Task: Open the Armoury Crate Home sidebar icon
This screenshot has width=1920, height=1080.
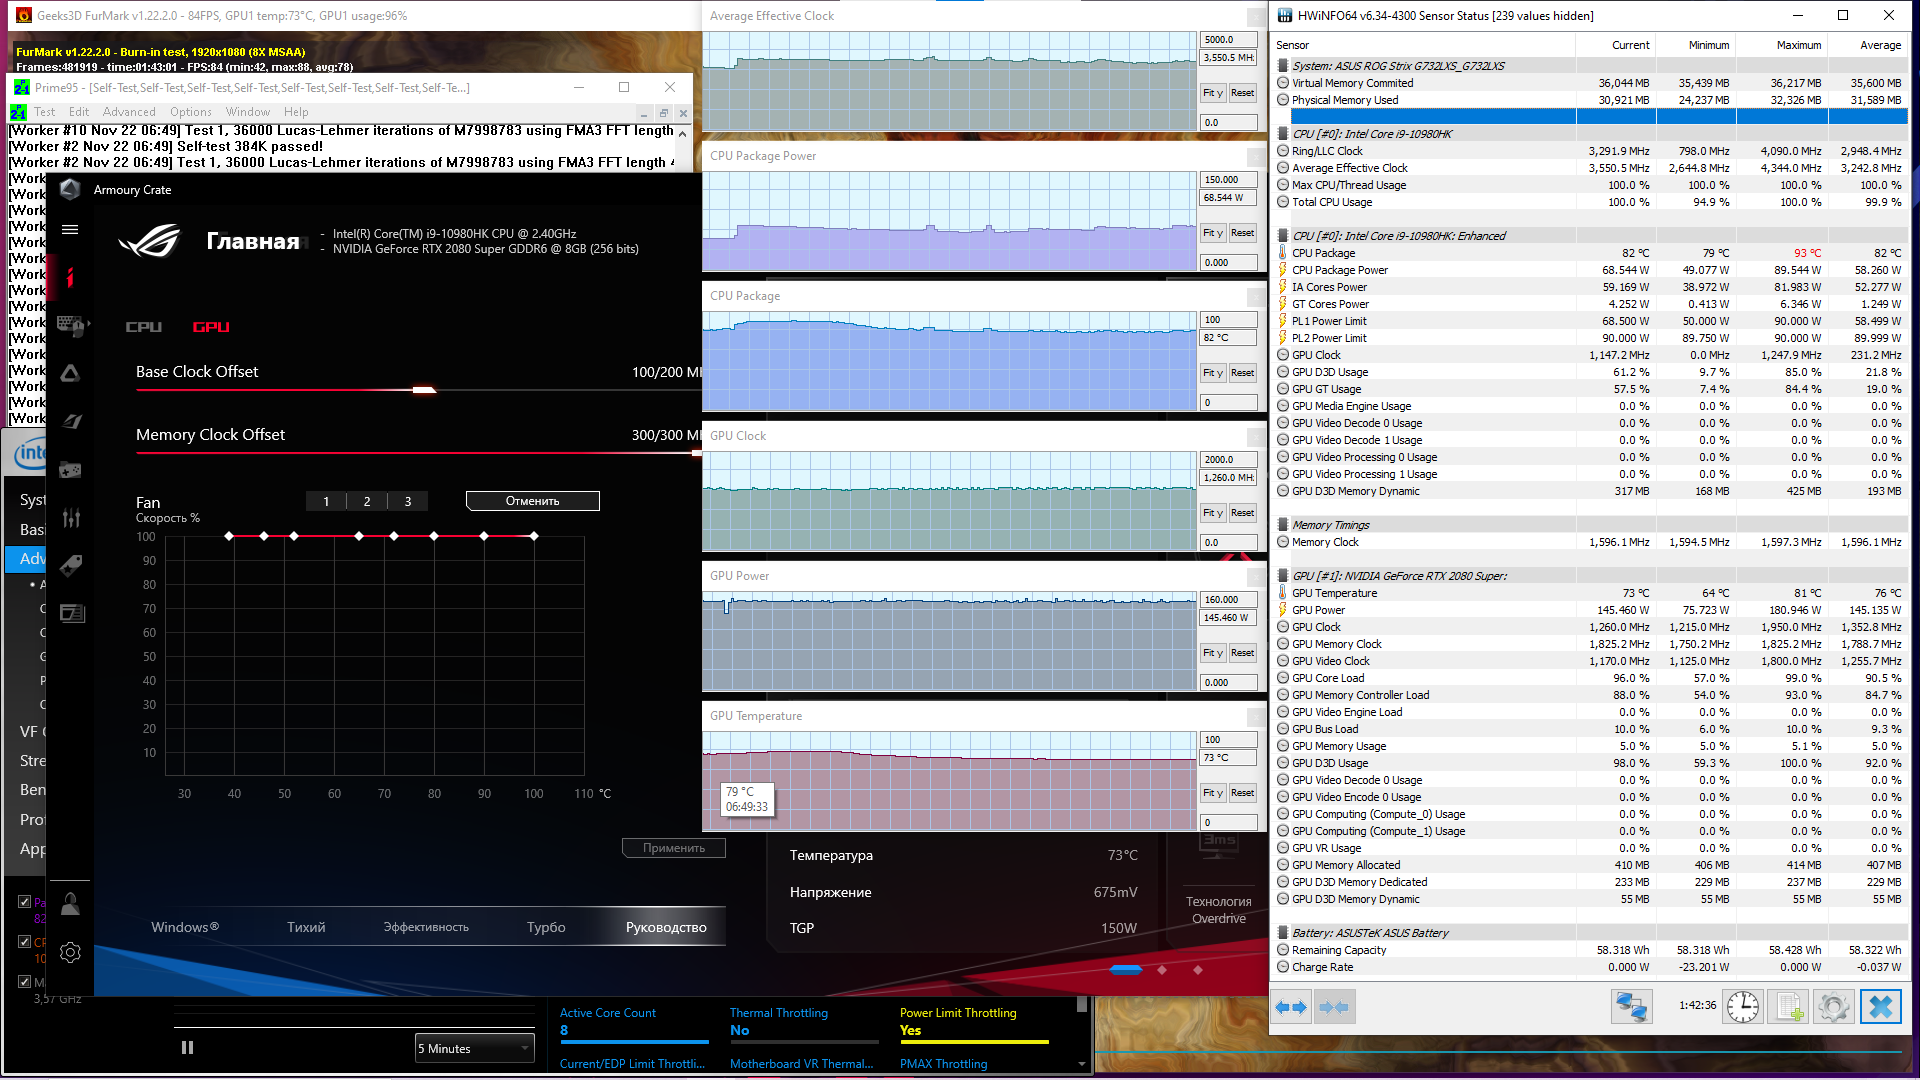Action: click(70, 277)
